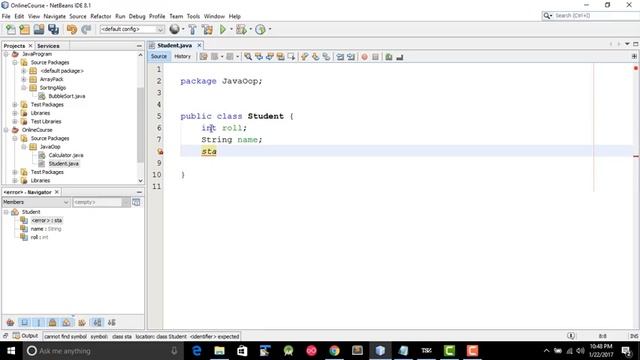Click the Last Edit icon in editor toolbar
The image size is (640, 360).
click(x=203, y=57)
